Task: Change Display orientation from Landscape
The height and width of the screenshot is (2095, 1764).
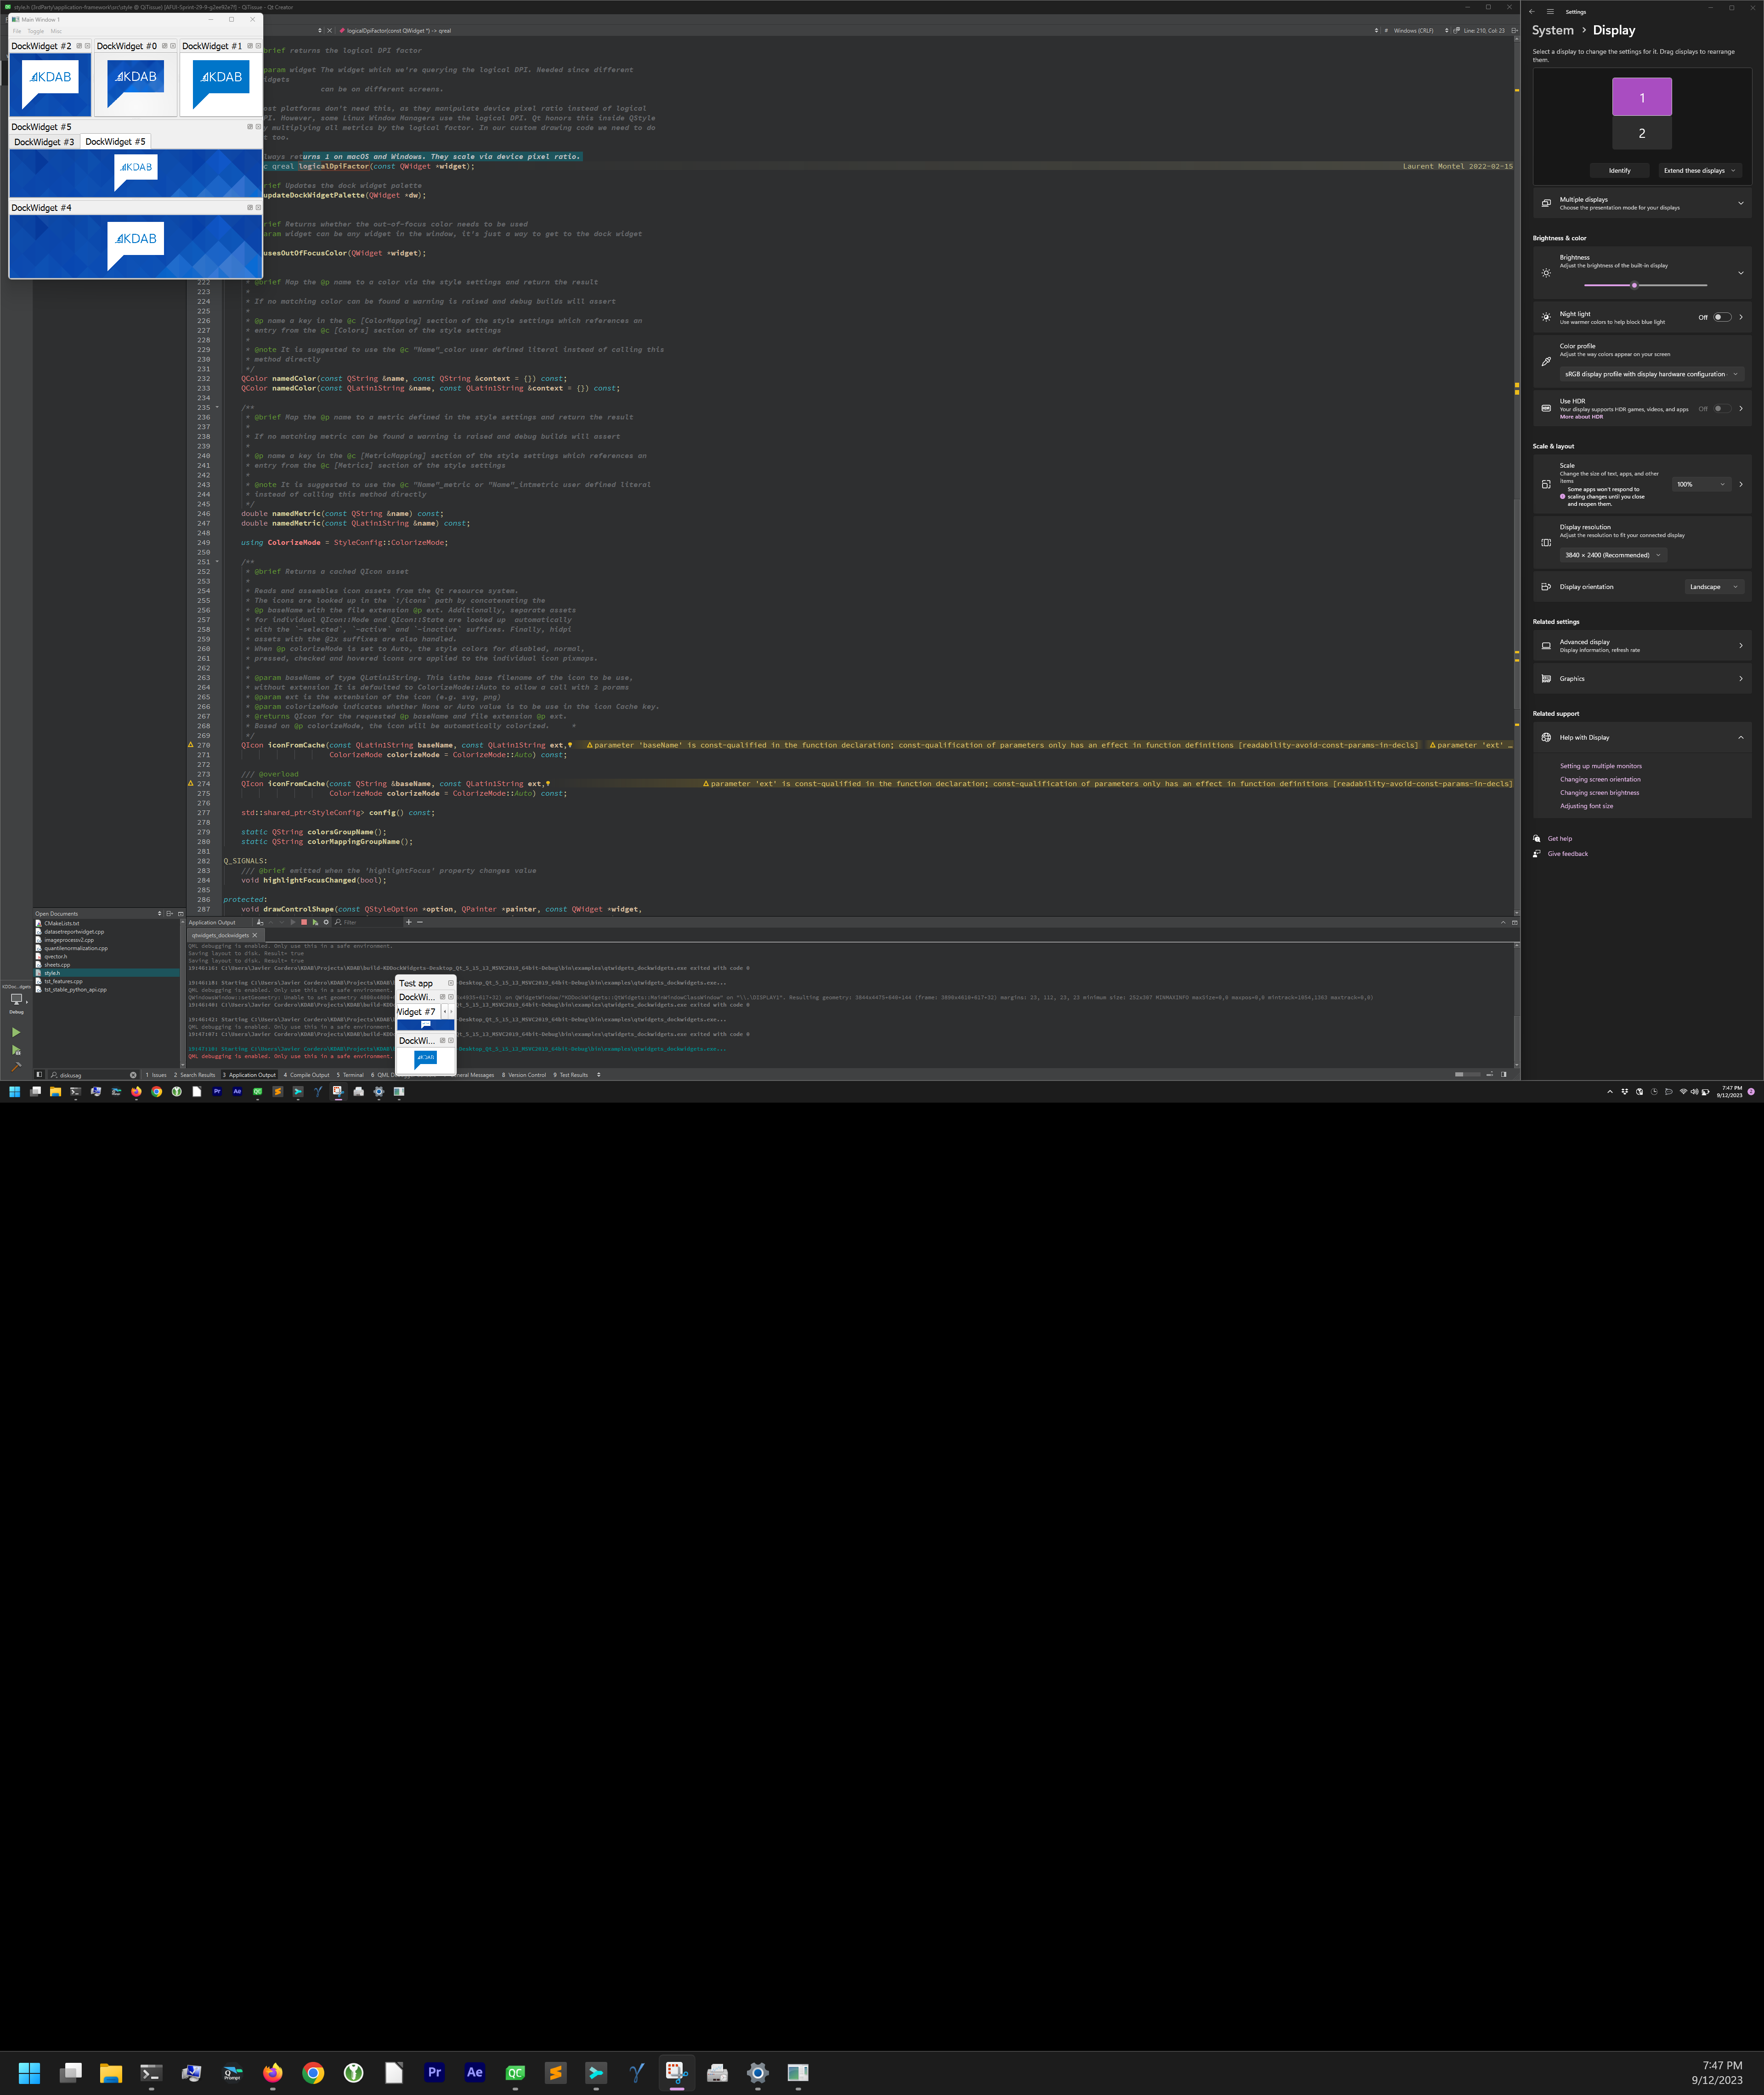Action: [x=1714, y=587]
